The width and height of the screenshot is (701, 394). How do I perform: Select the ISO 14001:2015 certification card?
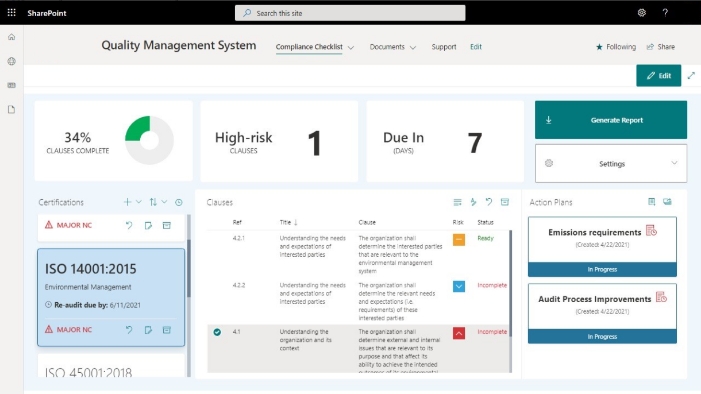(x=111, y=297)
